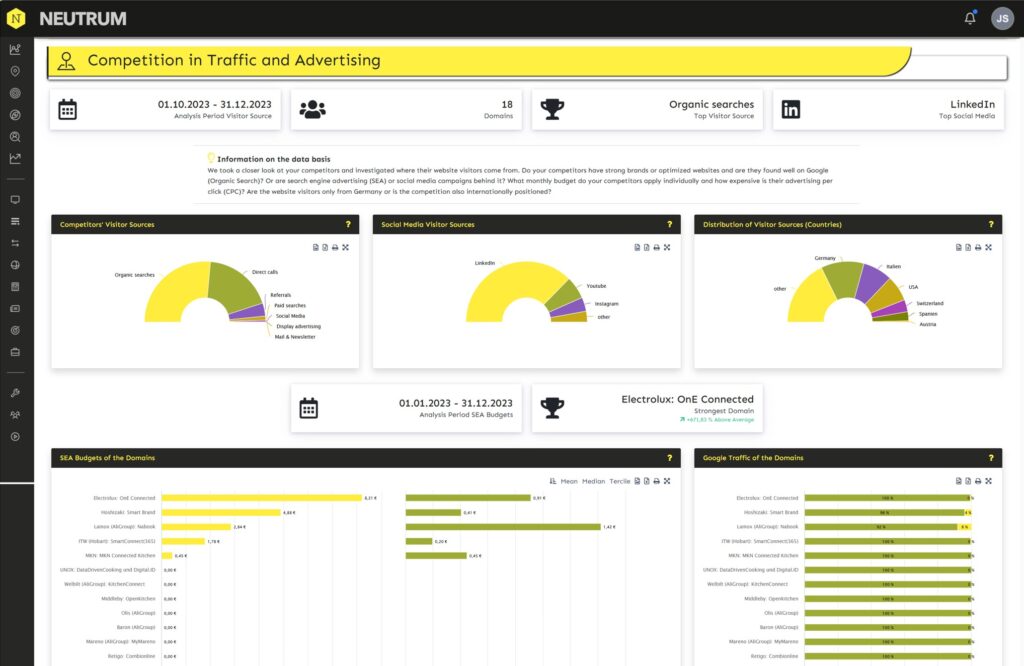This screenshot has width=1024, height=666.
Task: Click 'Information on the data basis' heading
Action: (x=274, y=159)
